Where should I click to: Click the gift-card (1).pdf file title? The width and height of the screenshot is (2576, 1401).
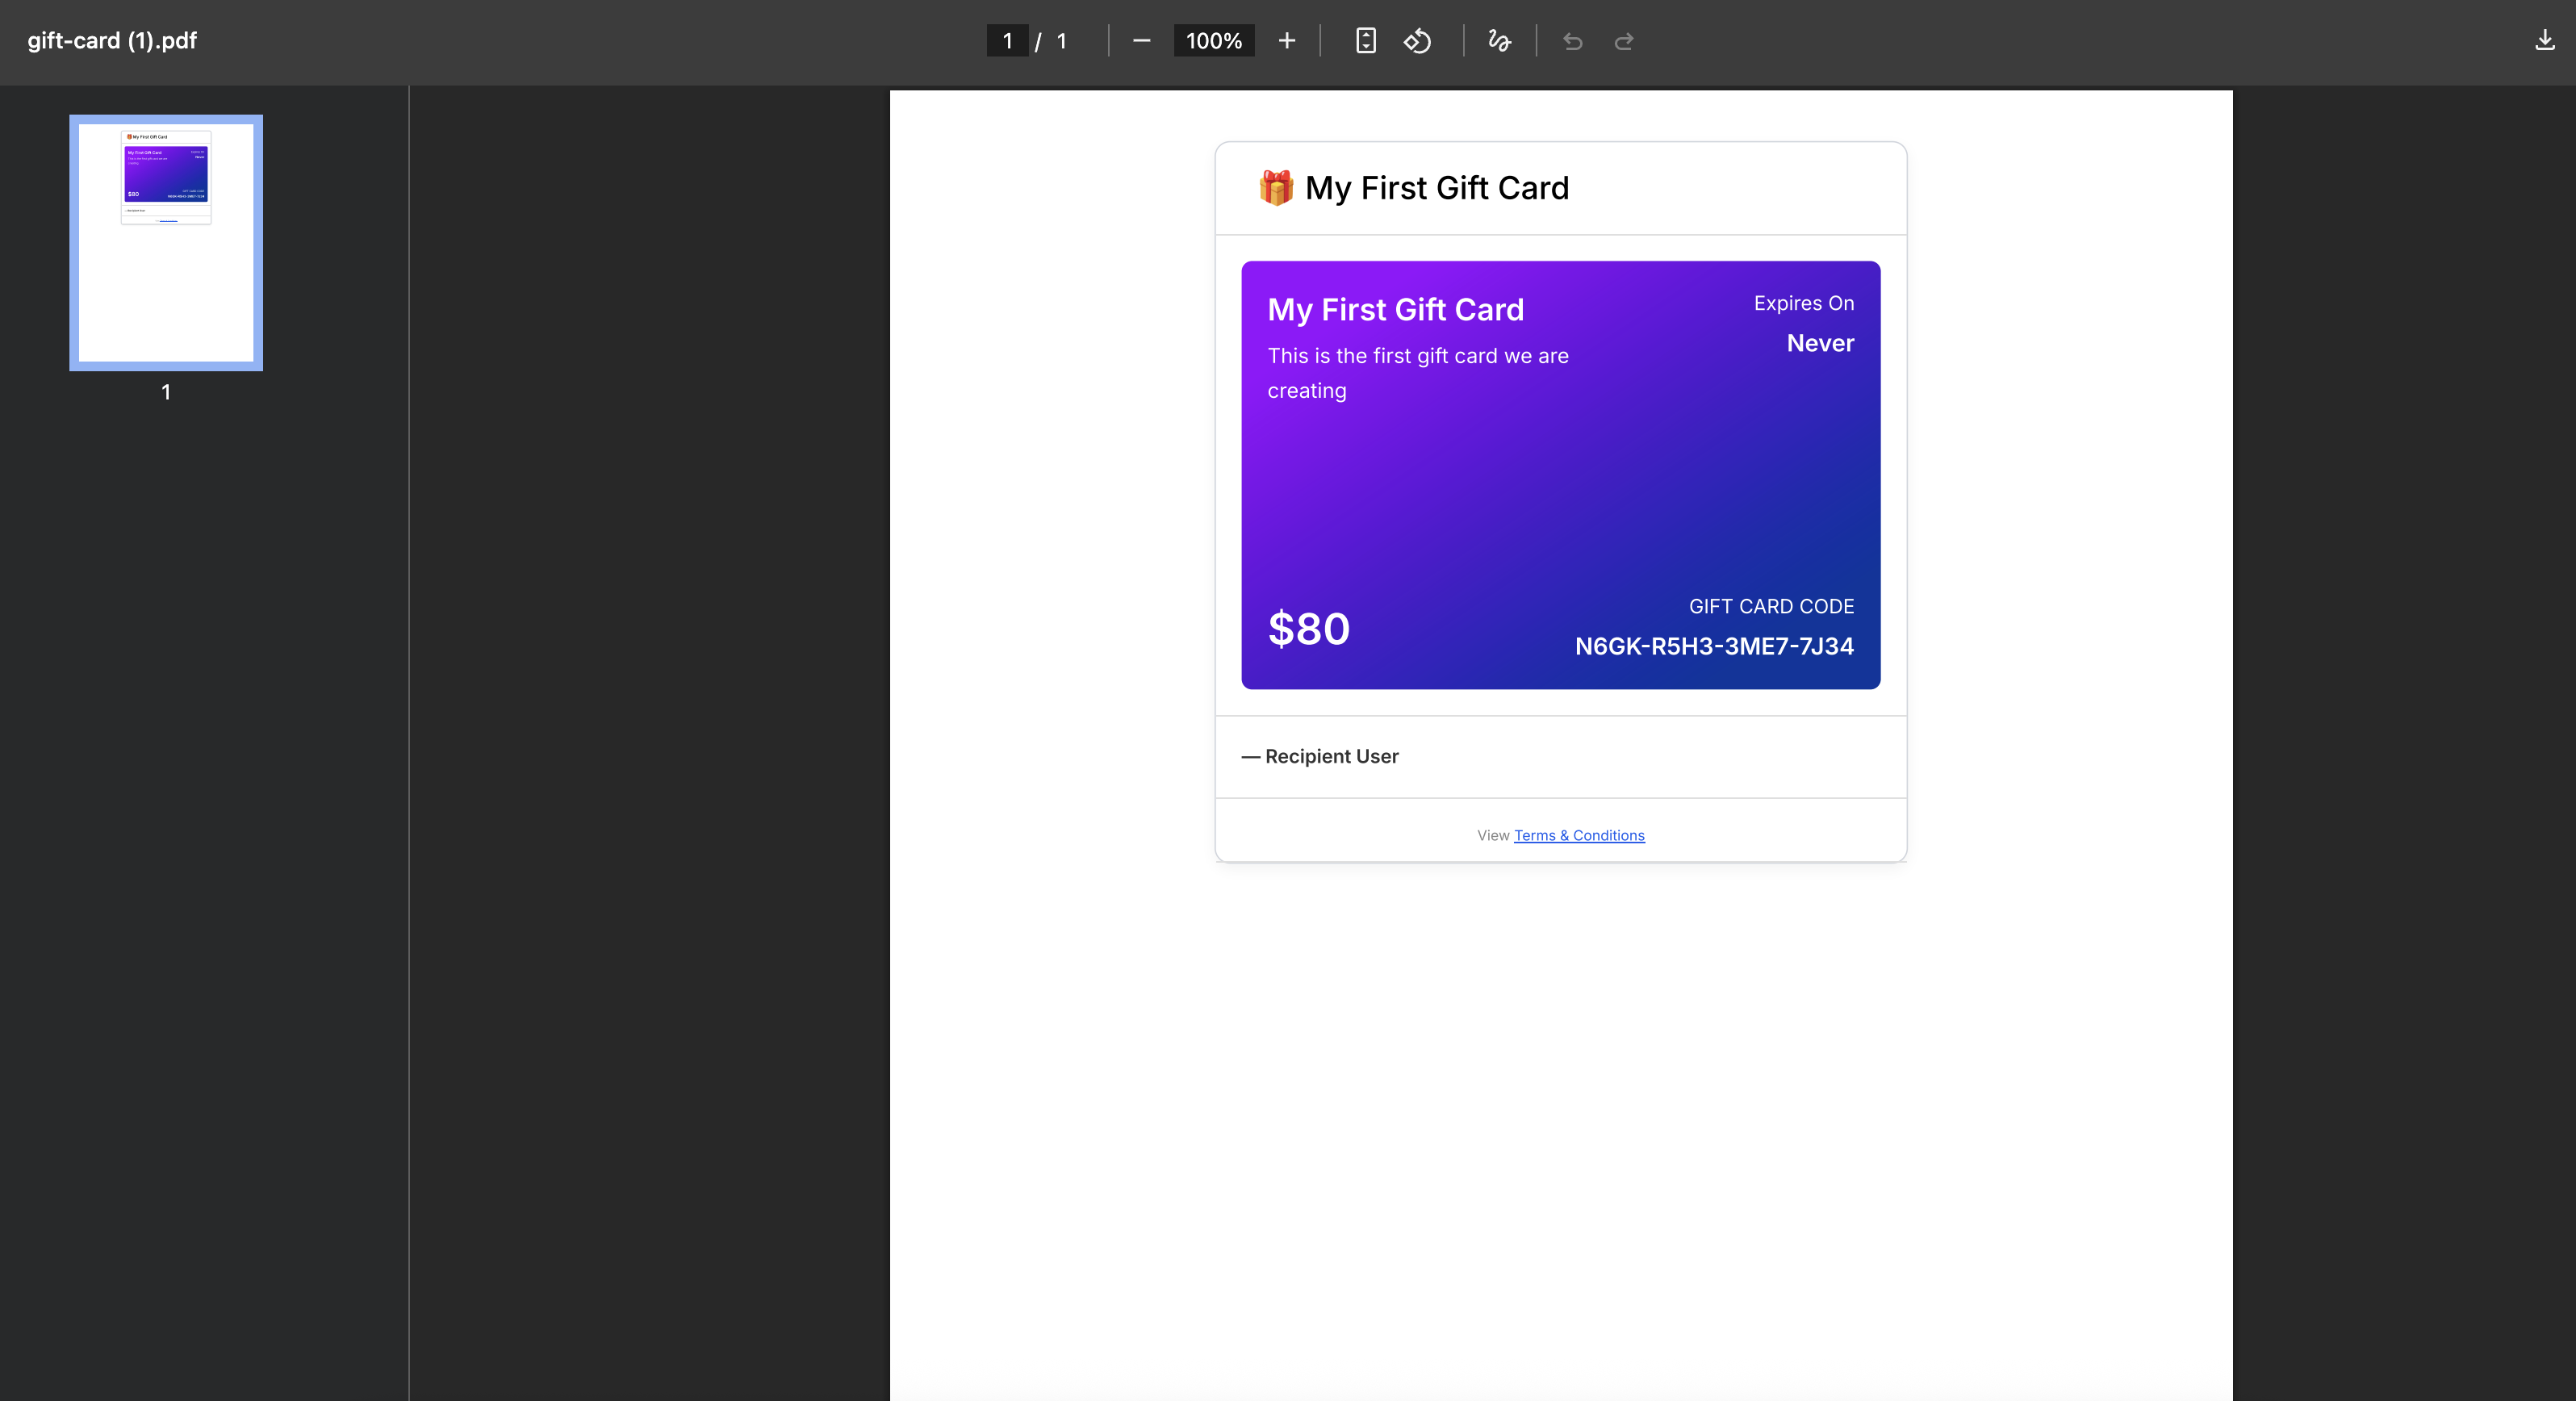[112, 41]
